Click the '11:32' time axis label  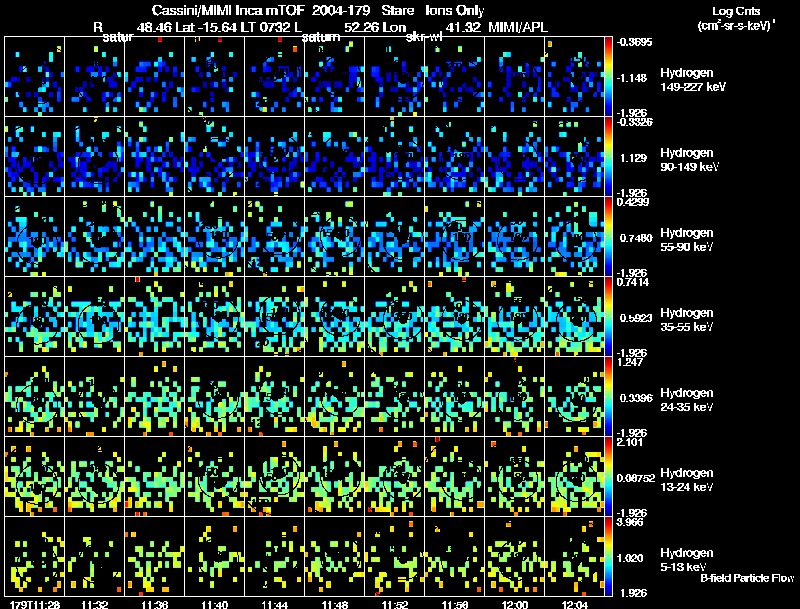(x=94, y=604)
